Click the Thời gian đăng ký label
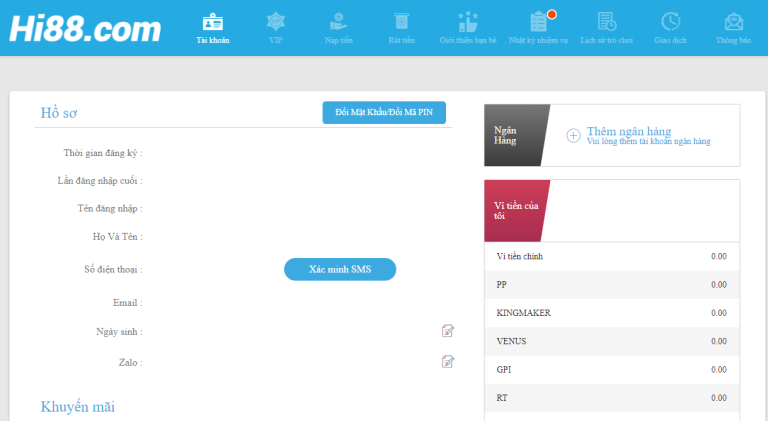 pyautogui.click(x=103, y=153)
